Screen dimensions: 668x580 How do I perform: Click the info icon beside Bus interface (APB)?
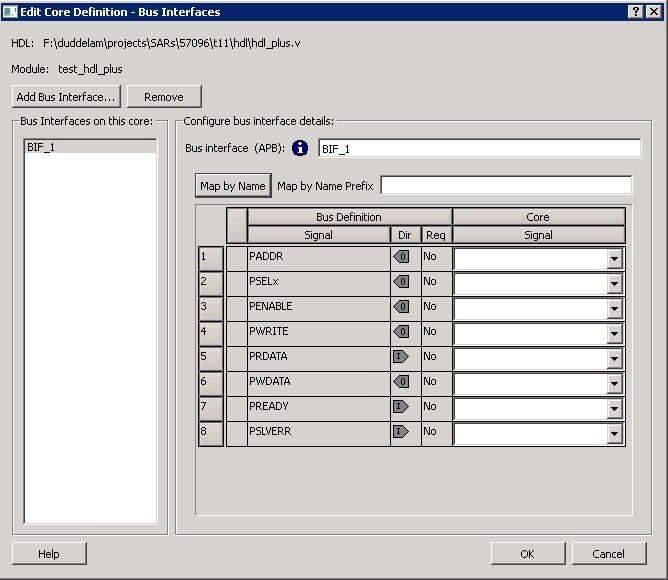point(300,149)
